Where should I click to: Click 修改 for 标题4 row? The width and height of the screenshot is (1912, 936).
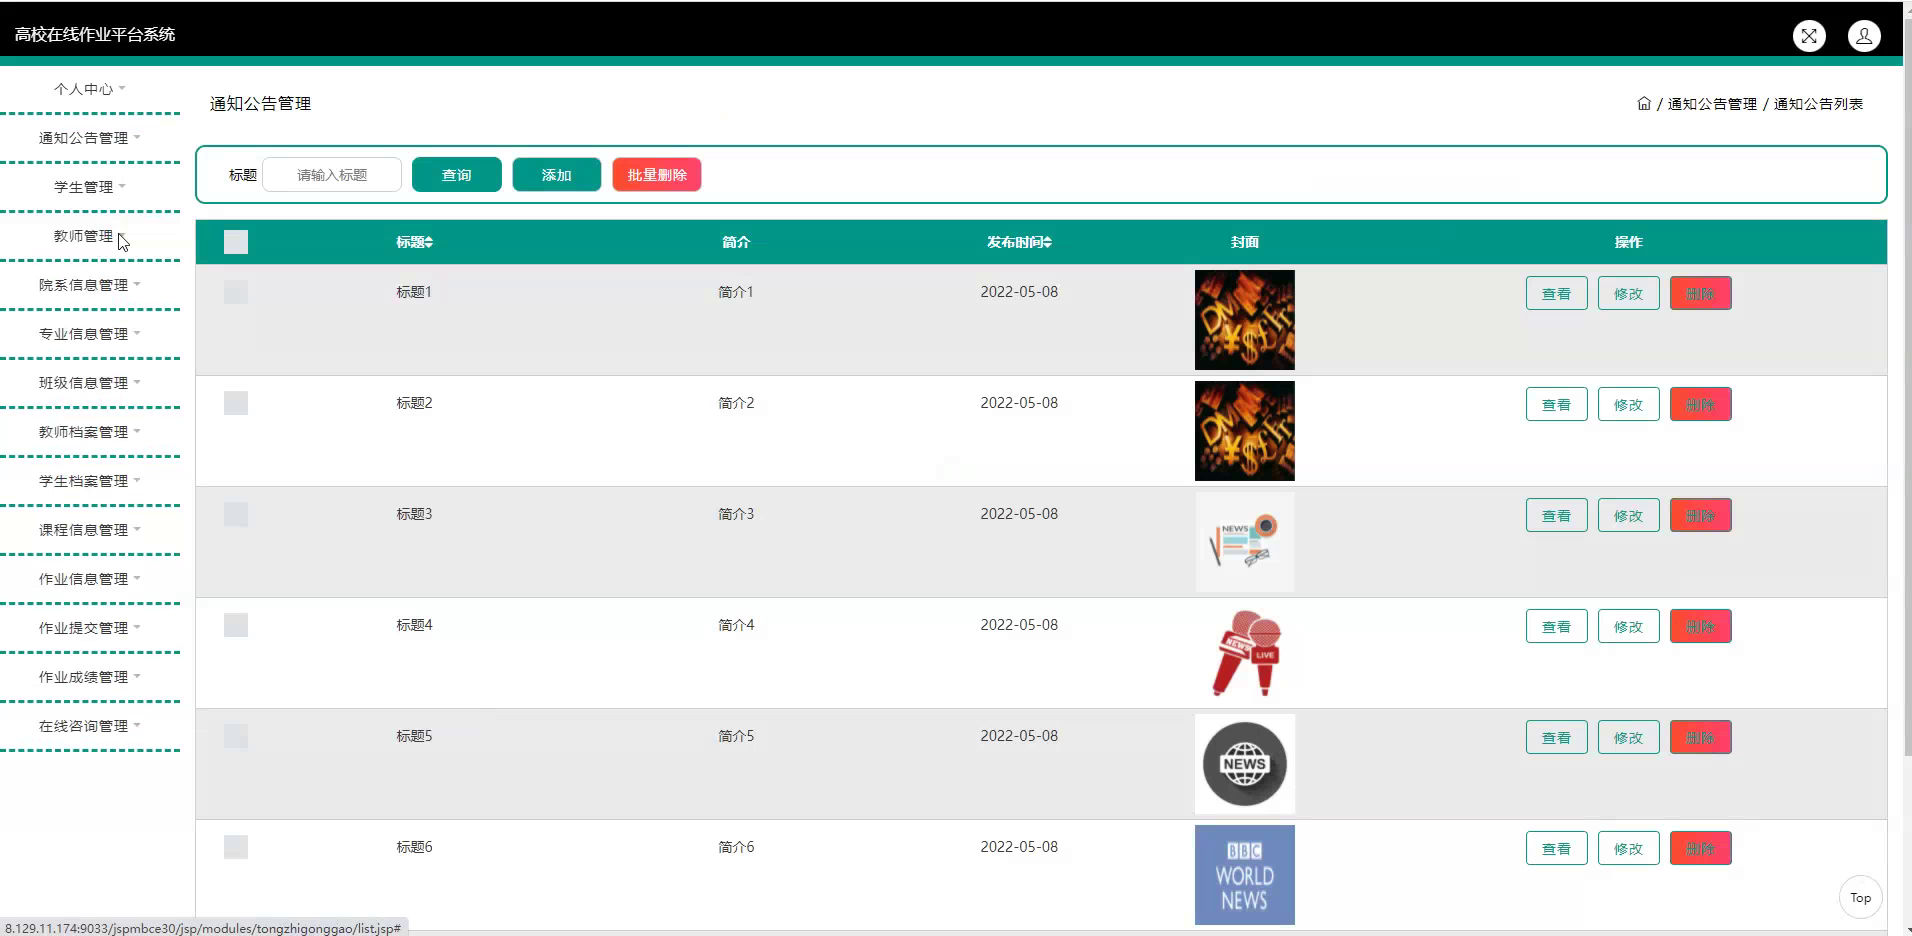pyautogui.click(x=1629, y=627)
